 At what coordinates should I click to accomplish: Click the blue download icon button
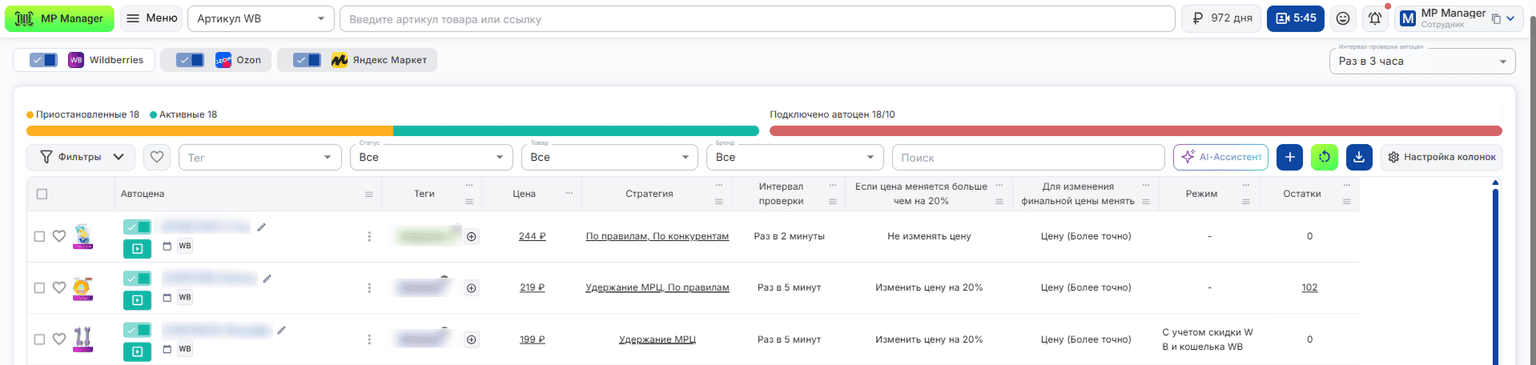(x=1359, y=157)
